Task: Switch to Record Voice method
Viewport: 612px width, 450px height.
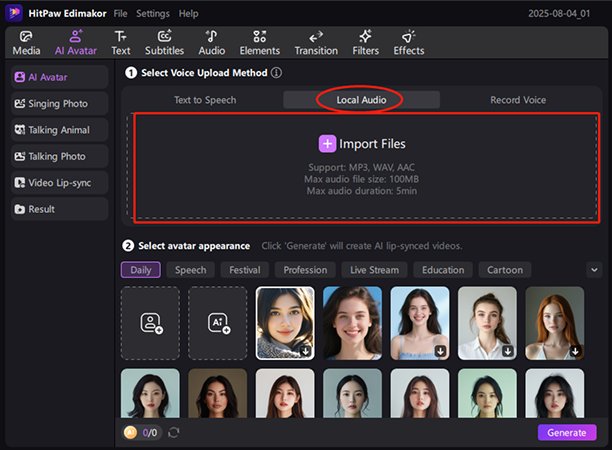Action: pyautogui.click(x=518, y=100)
